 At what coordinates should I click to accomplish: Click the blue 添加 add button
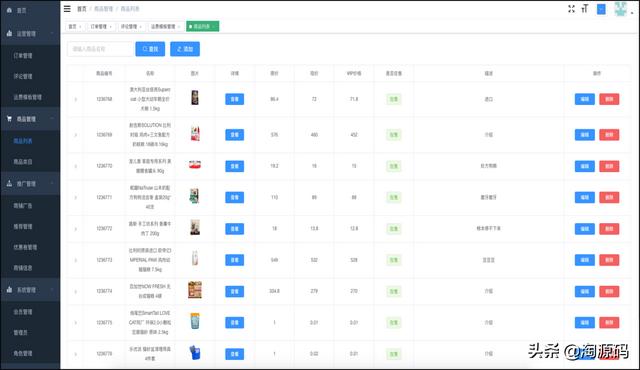pos(185,49)
